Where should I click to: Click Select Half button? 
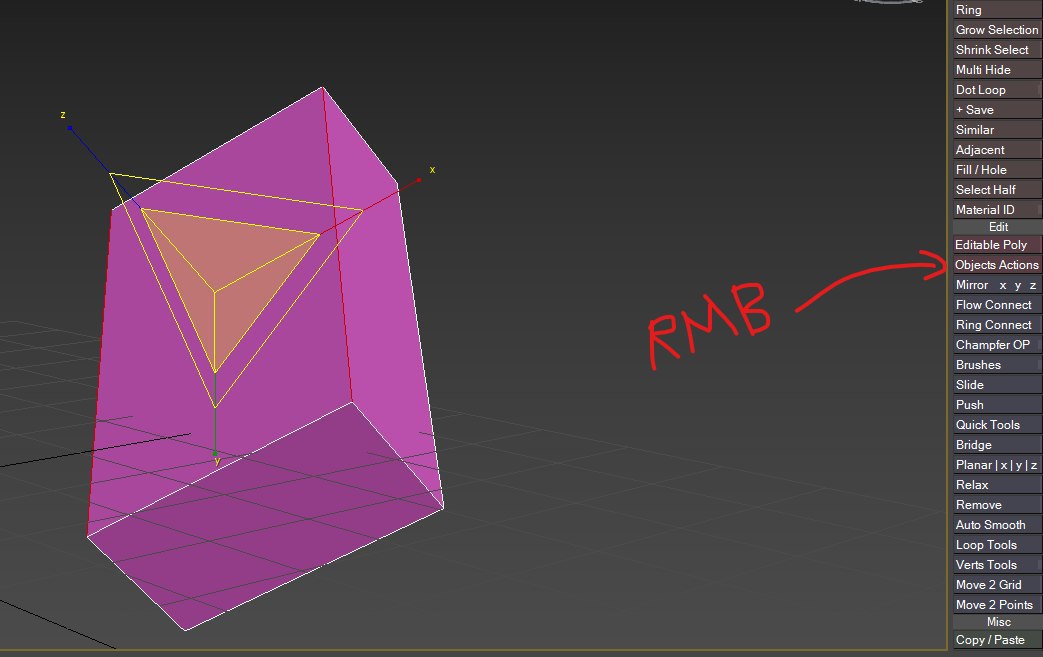point(997,190)
